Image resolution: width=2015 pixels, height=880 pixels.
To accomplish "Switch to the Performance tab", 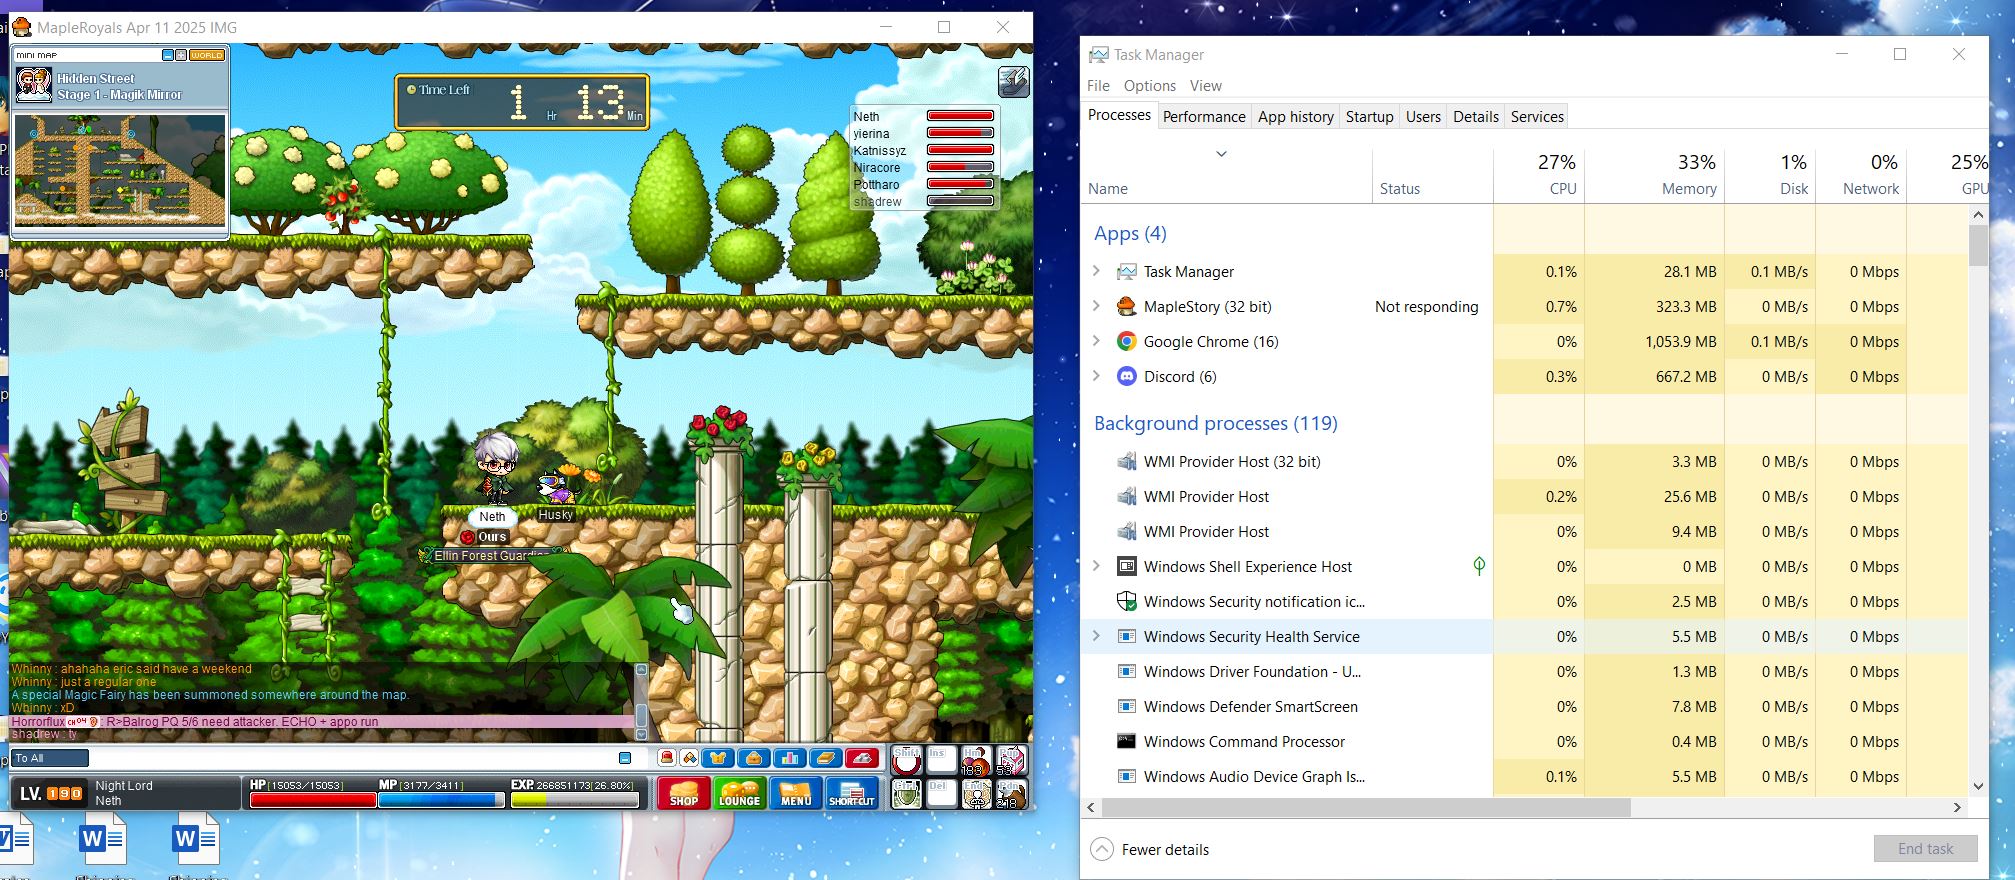I will [x=1203, y=116].
